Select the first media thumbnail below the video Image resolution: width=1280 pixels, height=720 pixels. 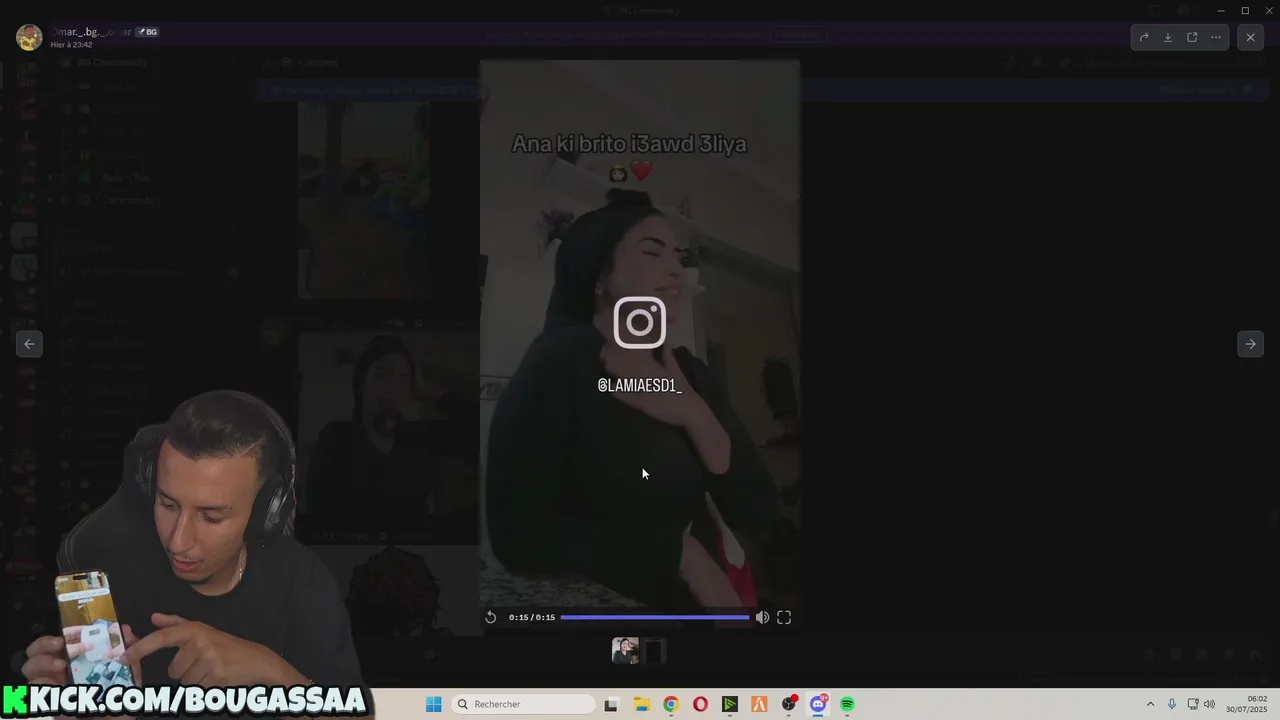[625, 651]
